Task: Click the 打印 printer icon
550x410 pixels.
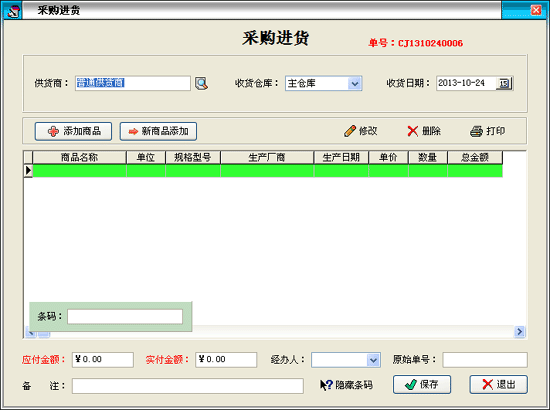Action: click(476, 131)
